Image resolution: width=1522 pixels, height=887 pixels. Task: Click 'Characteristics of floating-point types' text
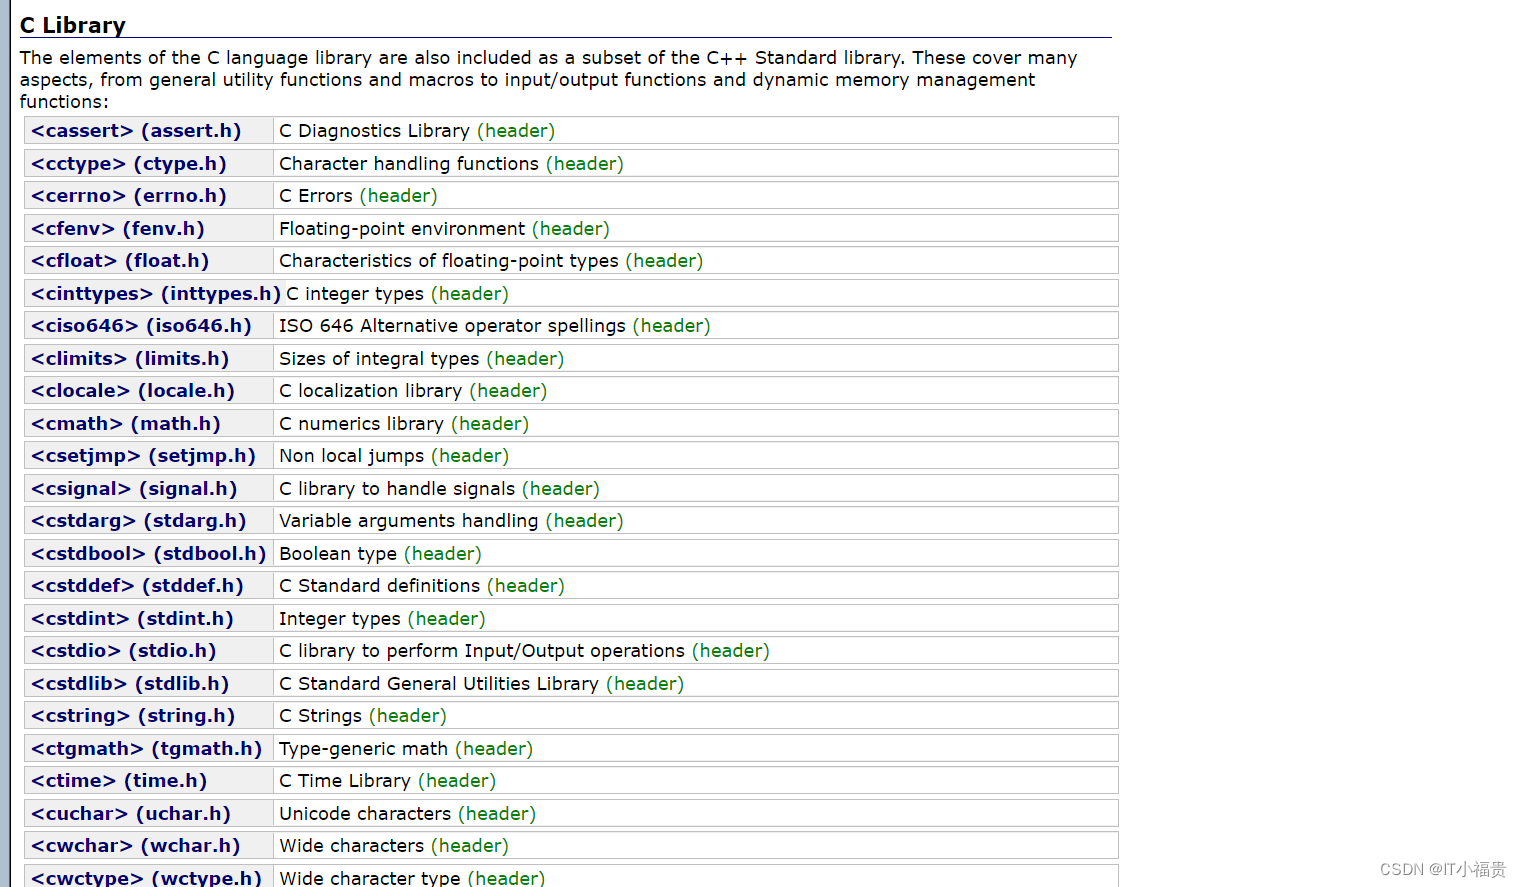pyautogui.click(x=449, y=261)
